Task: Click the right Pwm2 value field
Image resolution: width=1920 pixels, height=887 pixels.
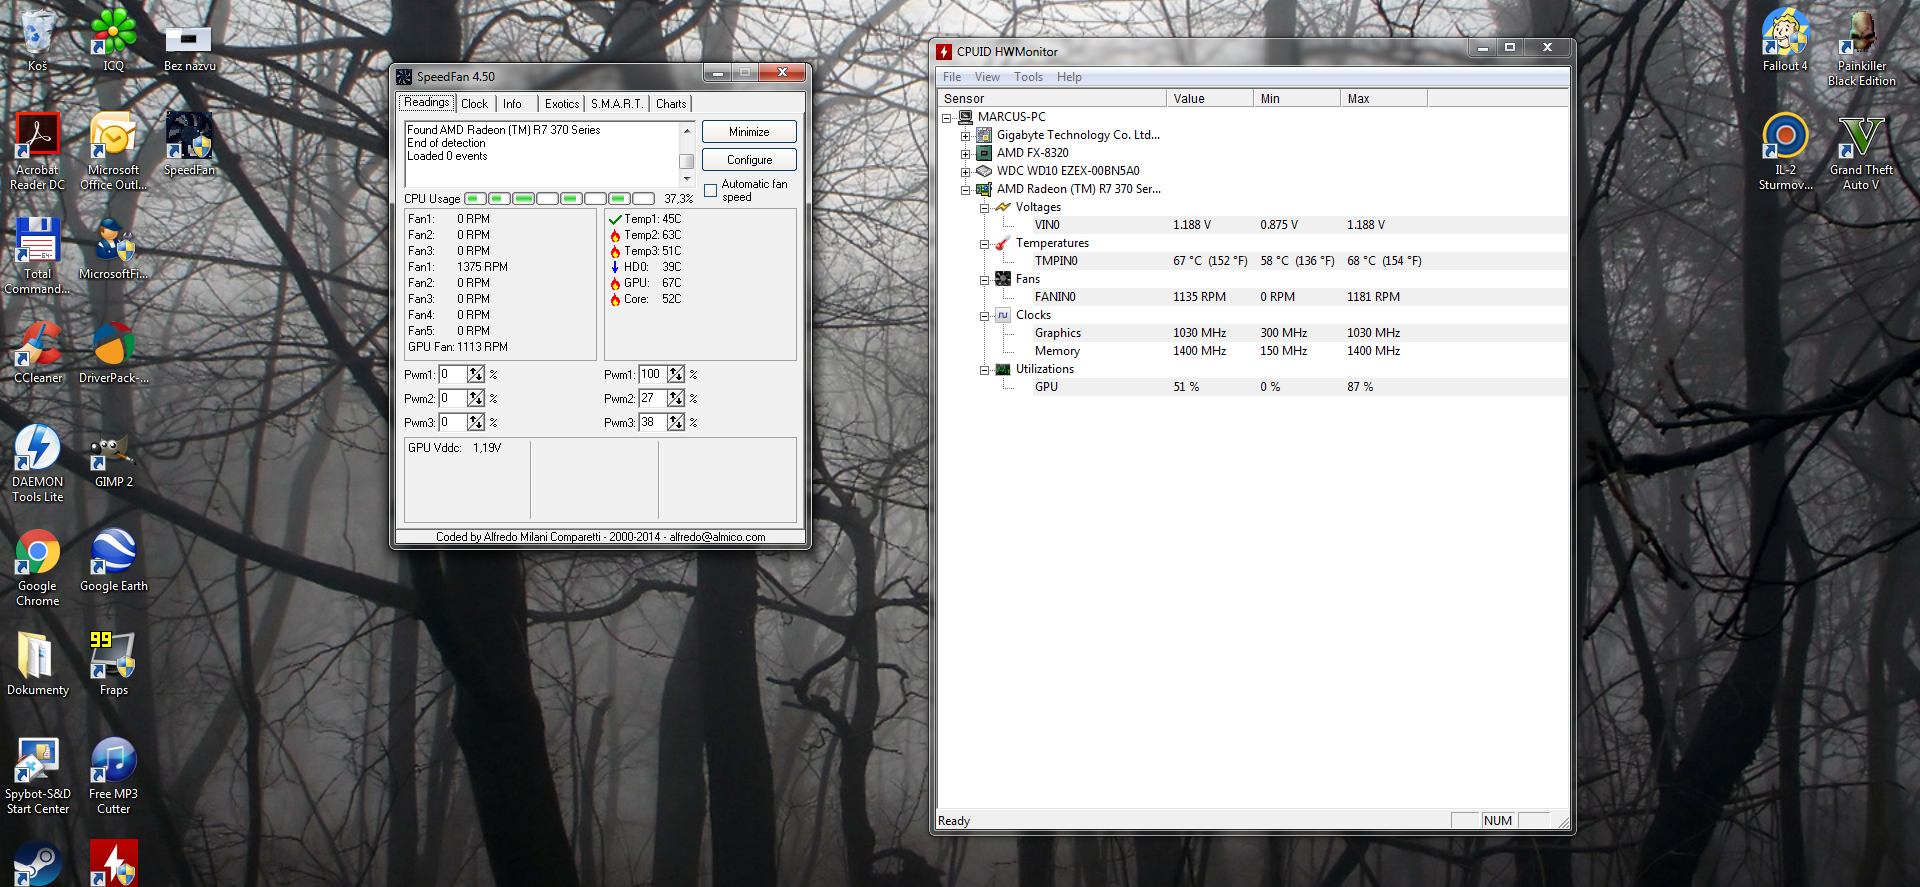Action: [652, 398]
